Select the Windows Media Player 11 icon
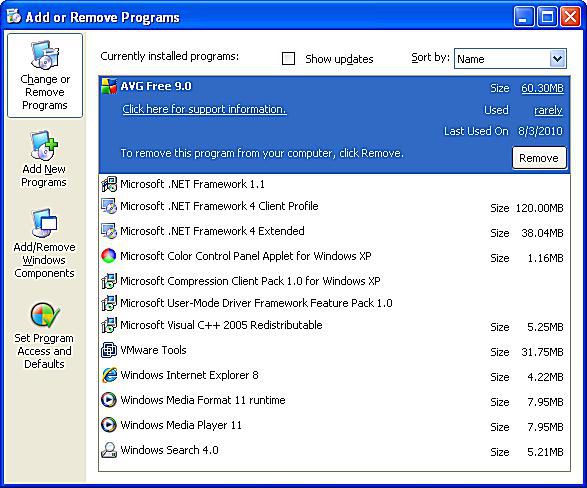This screenshot has height=488, width=587. point(109,425)
